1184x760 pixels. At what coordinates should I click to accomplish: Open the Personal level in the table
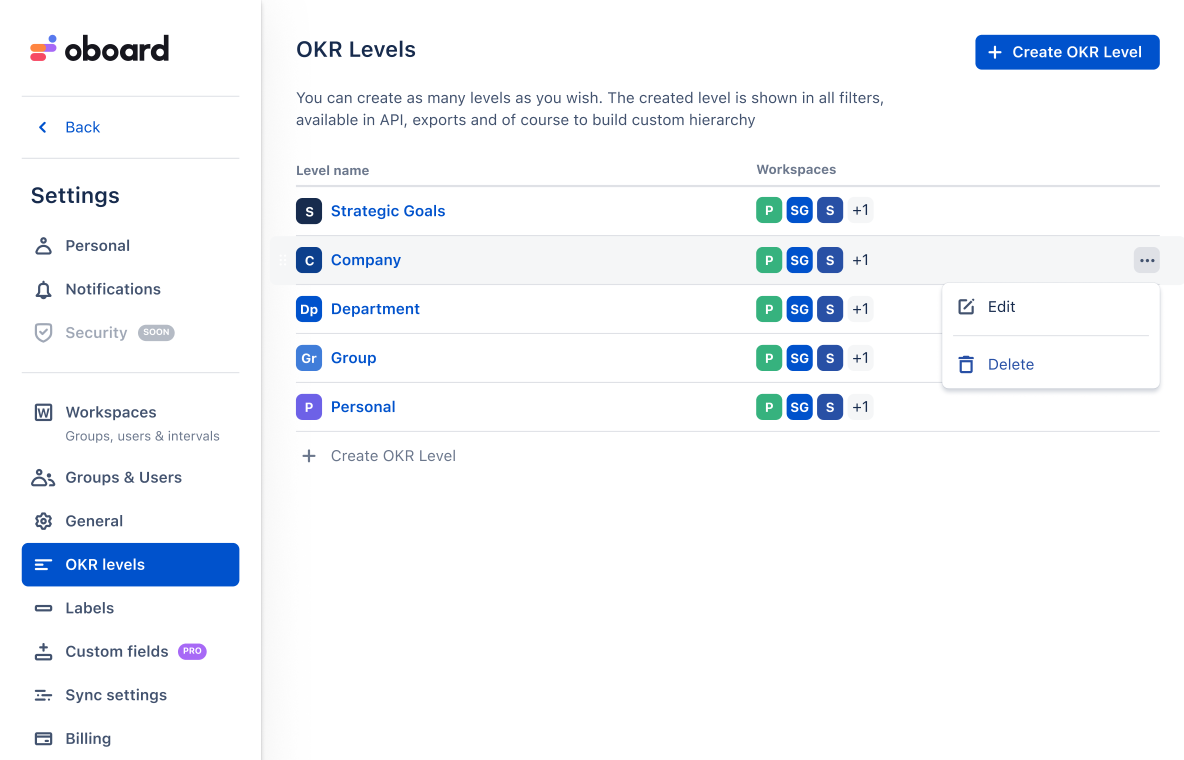pyautogui.click(x=363, y=407)
